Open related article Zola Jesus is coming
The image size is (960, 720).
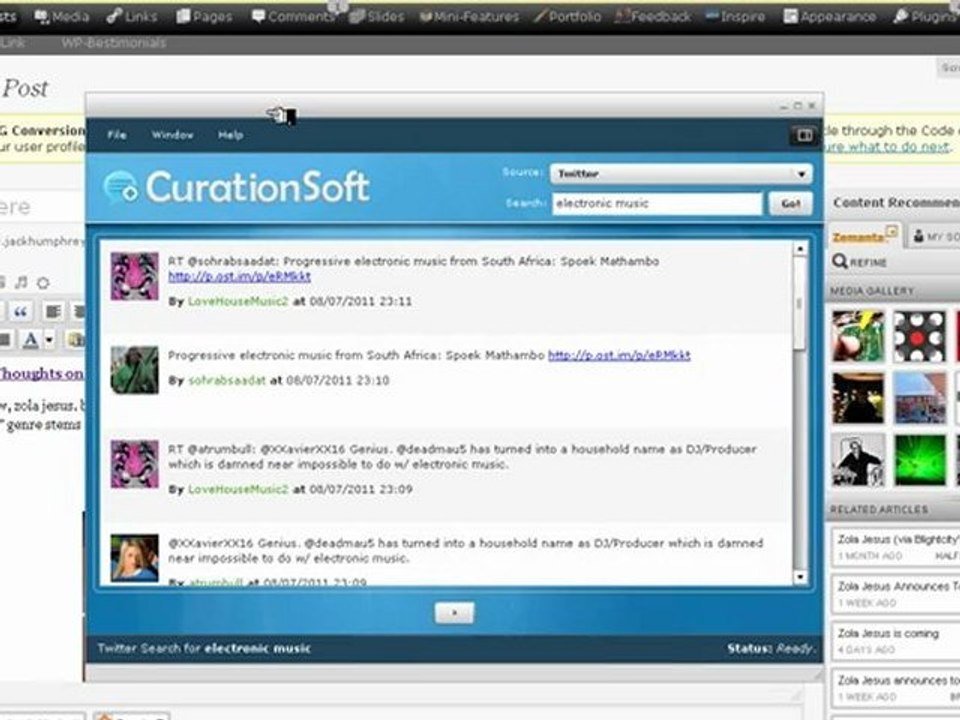pos(888,634)
